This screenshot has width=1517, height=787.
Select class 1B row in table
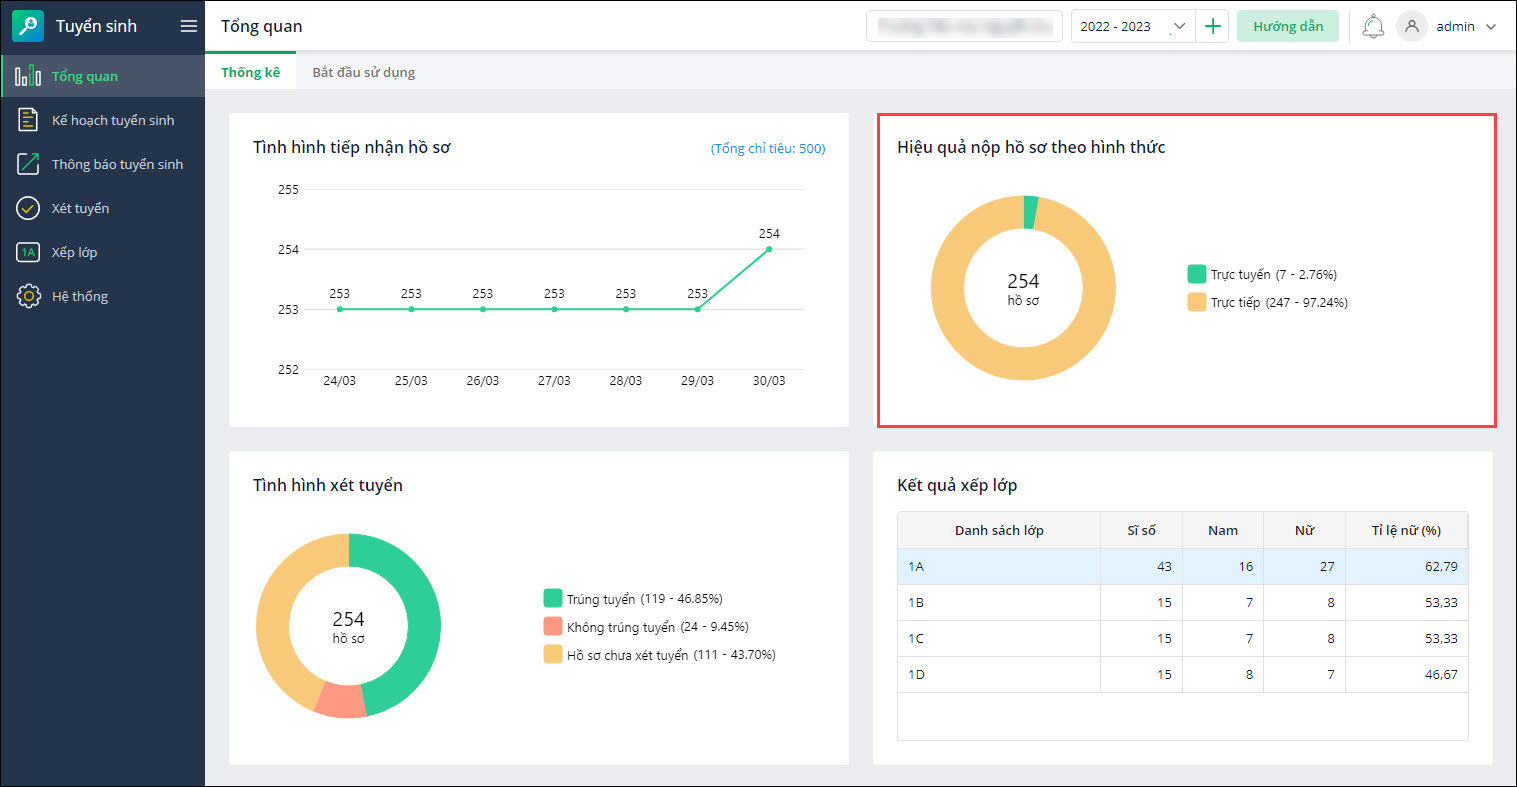tap(998, 602)
